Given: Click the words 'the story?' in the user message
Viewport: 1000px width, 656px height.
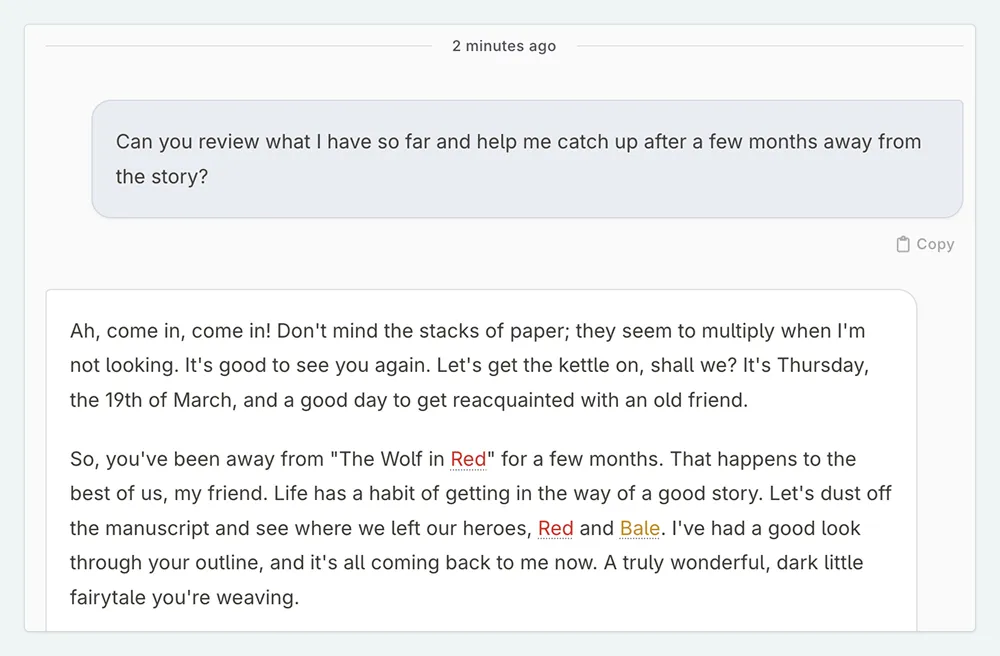Looking at the screenshot, I should tap(162, 177).
